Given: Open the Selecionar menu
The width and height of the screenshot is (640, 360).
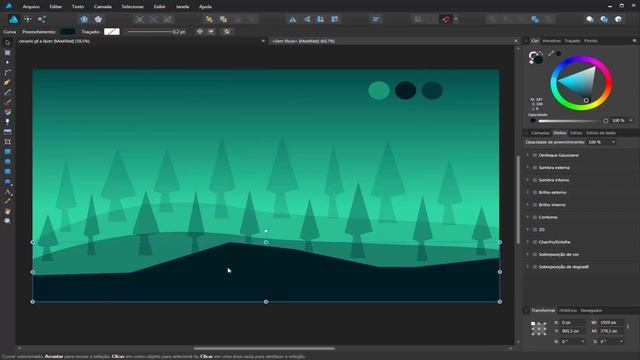Looking at the screenshot, I should click(133, 7).
